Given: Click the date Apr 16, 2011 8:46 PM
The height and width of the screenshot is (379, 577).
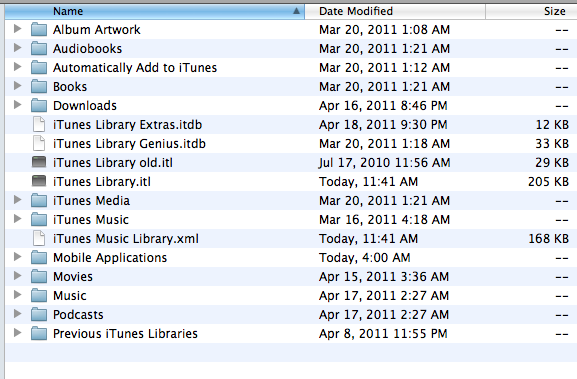Looking at the screenshot, I should pyautogui.click(x=383, y=106).
